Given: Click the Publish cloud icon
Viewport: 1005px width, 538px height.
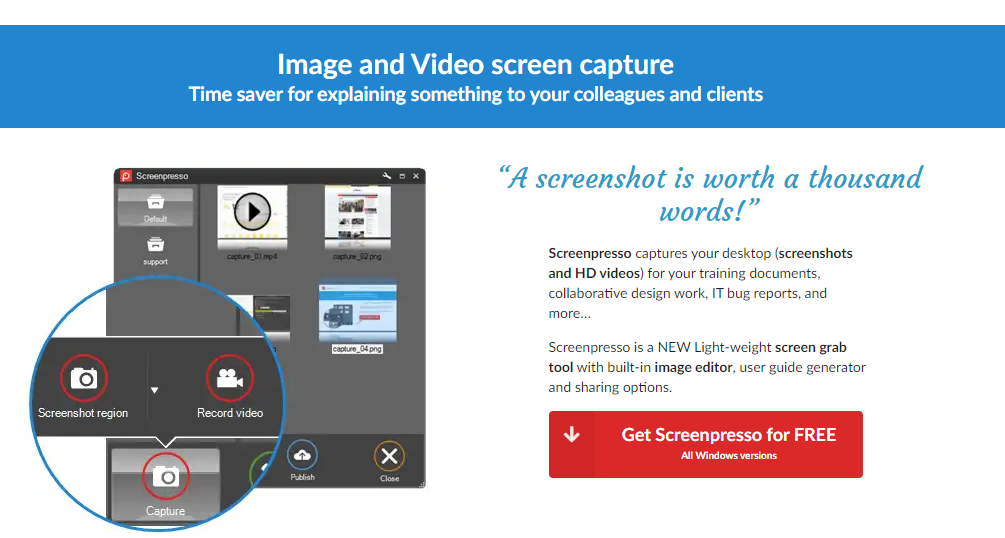Looking at the screenshot, I should point(302,455).
